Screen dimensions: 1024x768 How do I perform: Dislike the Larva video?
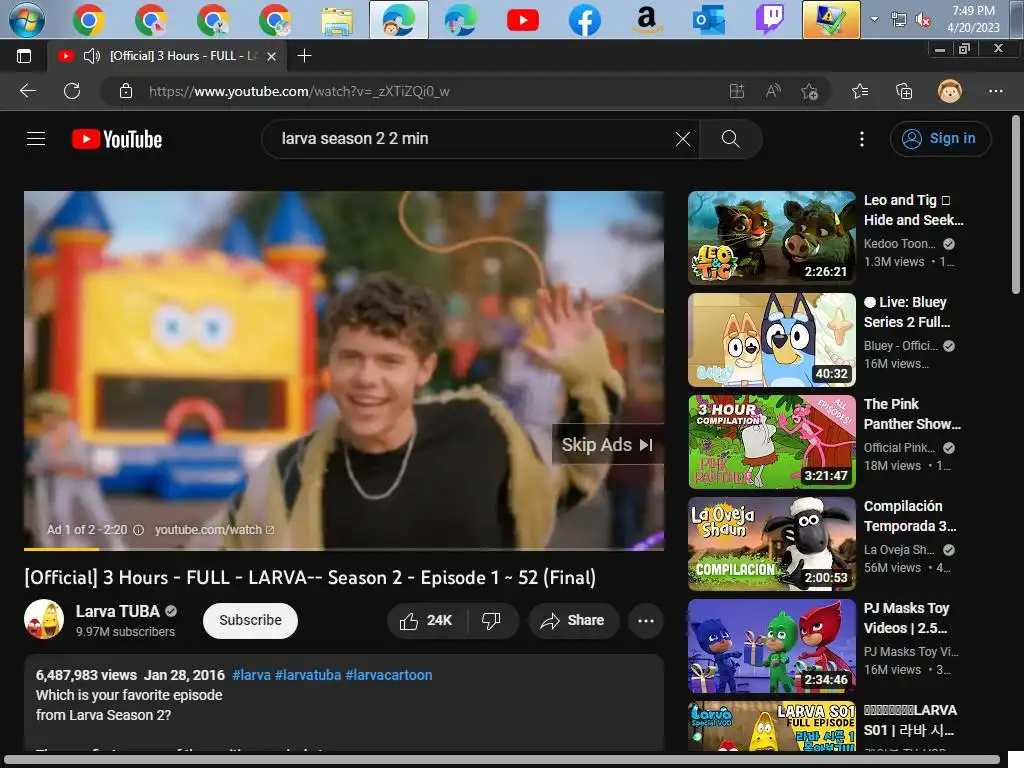tap(491, 620)
